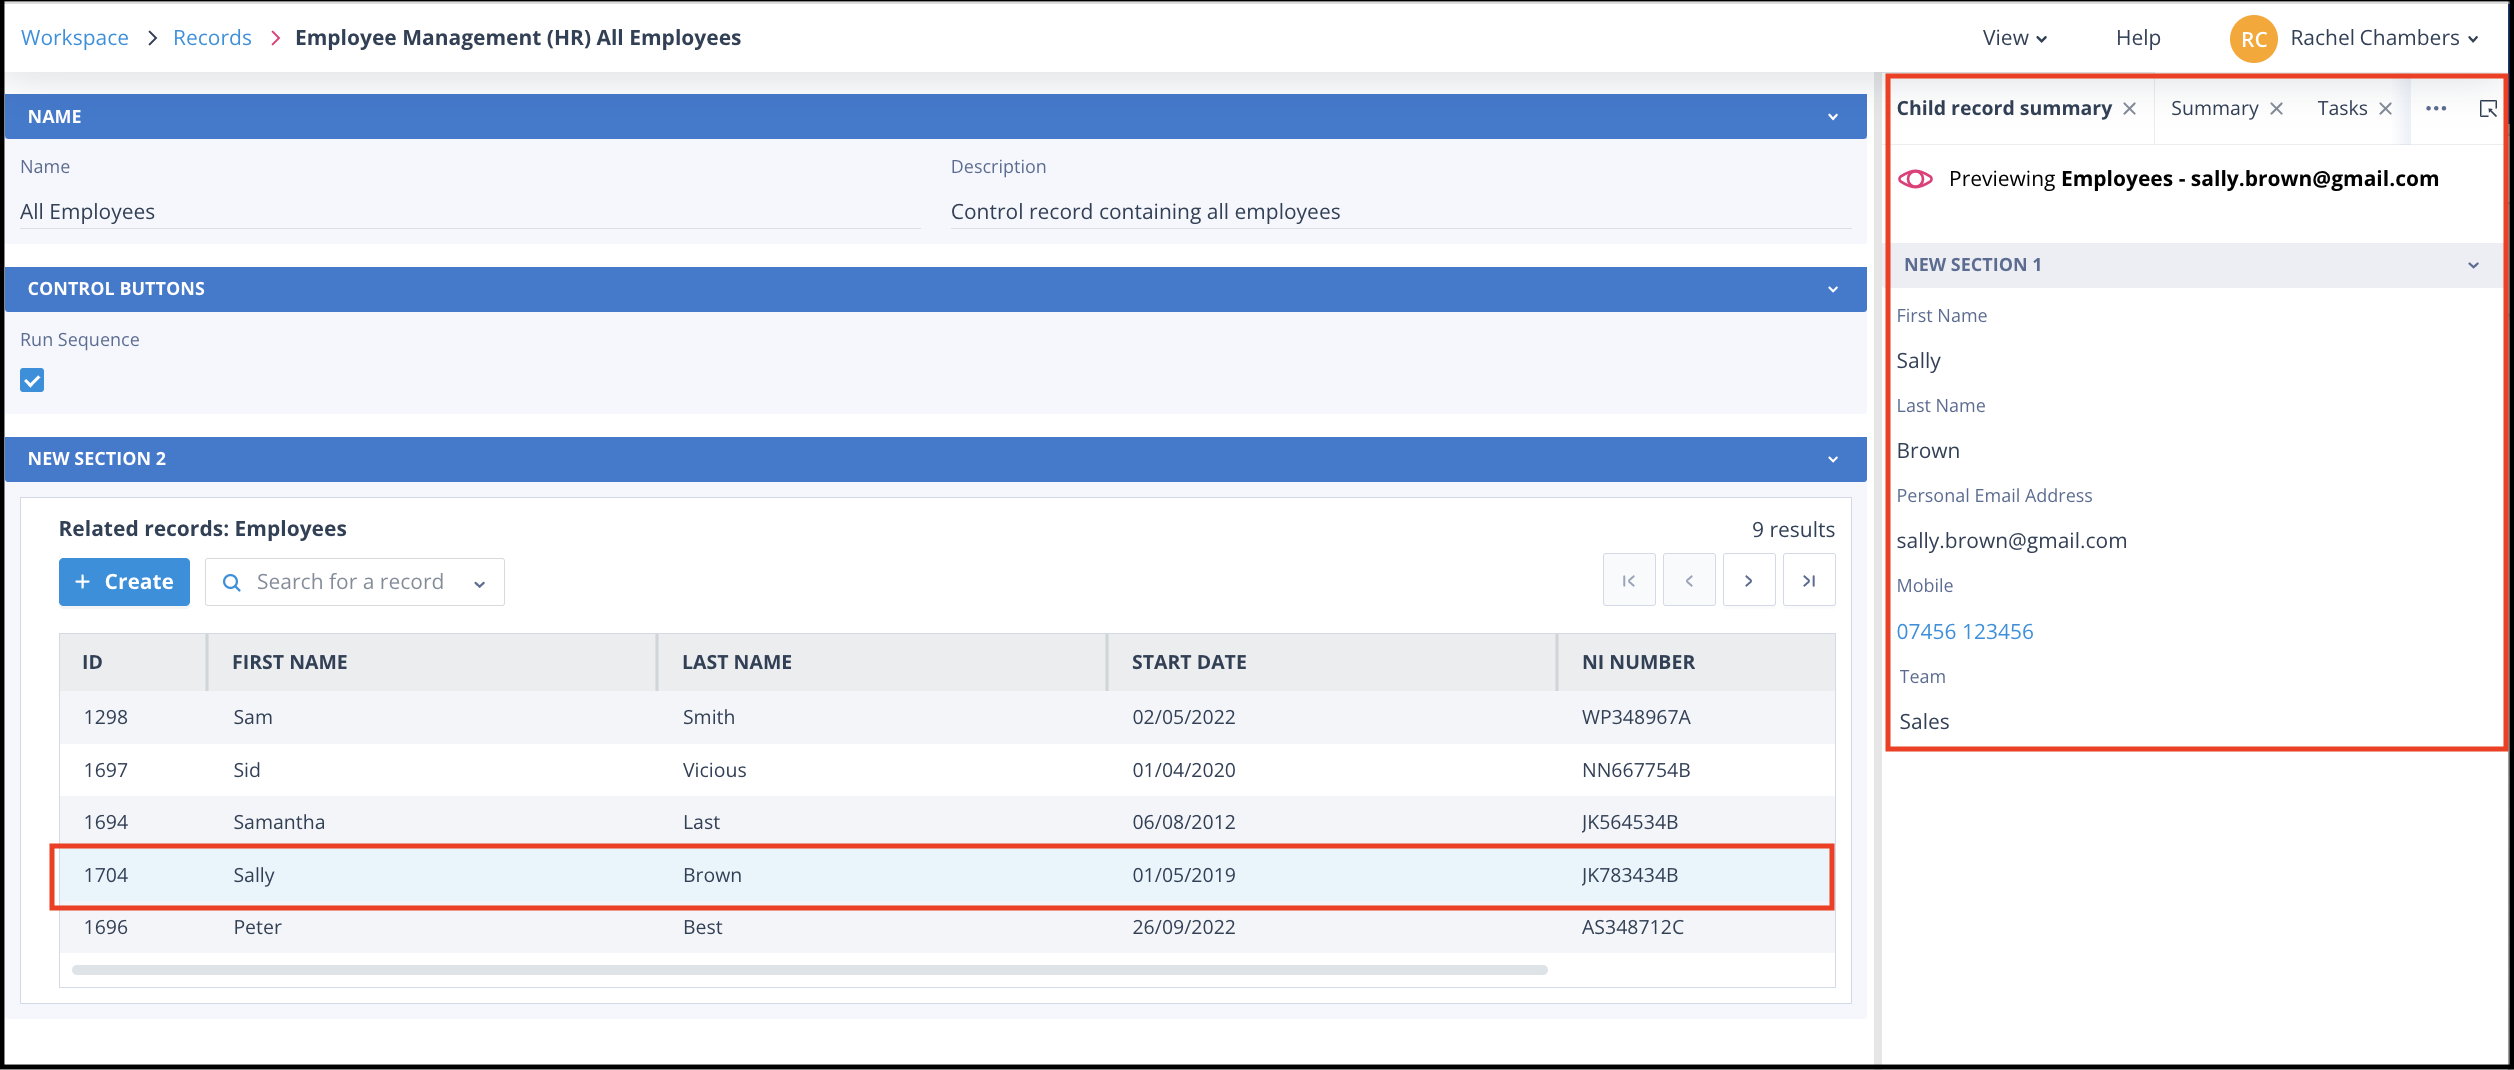Click the Name field All Employees
2514x1070 pixels.
point(470,212)
